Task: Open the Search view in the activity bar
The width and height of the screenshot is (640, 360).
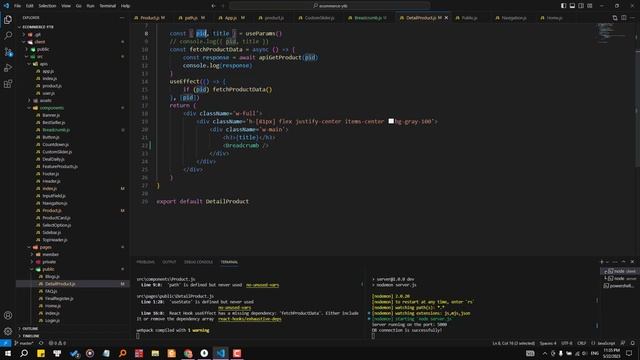Action: coord(8,36)
